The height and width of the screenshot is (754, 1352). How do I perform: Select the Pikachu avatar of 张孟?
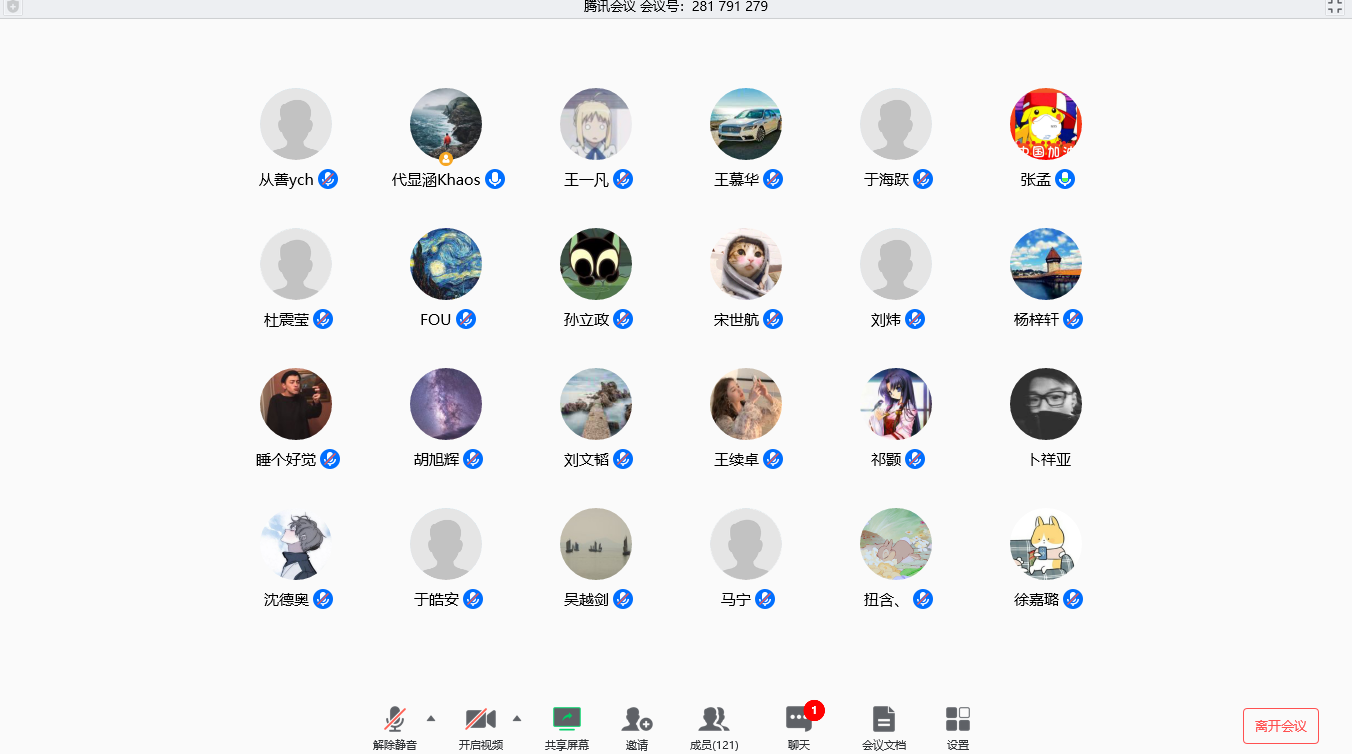(1046, 124)
